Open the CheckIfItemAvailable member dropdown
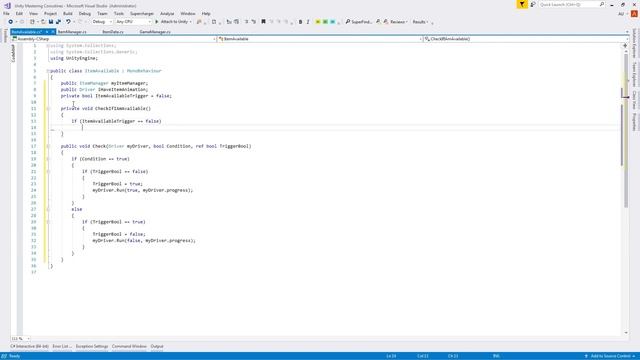The image size is (640, 360). point(525,39)
